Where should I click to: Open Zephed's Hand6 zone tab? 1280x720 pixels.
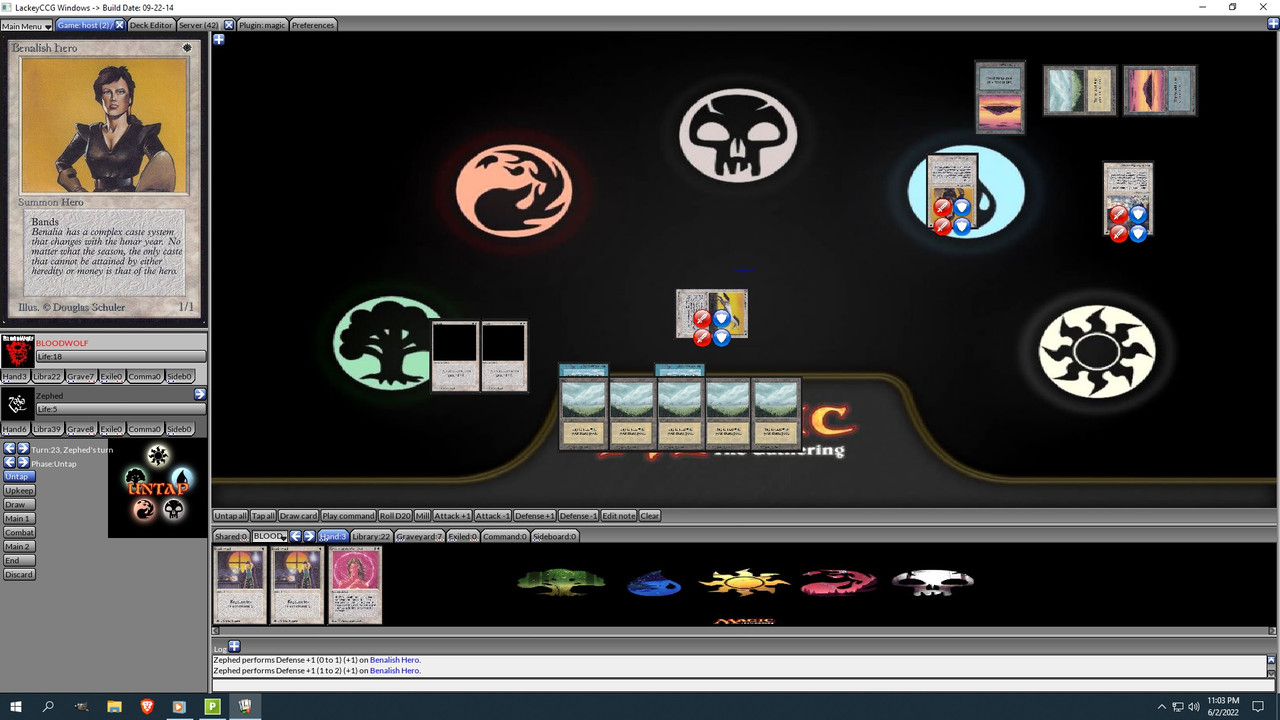[x=15, y=429]
